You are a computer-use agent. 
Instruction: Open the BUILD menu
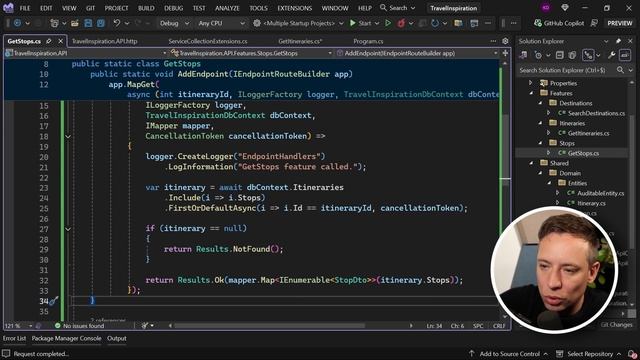coord(146,8)
